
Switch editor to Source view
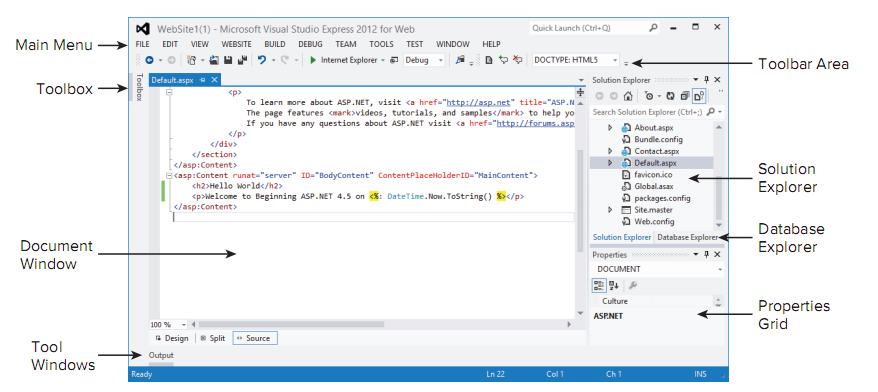pos(255,338)
